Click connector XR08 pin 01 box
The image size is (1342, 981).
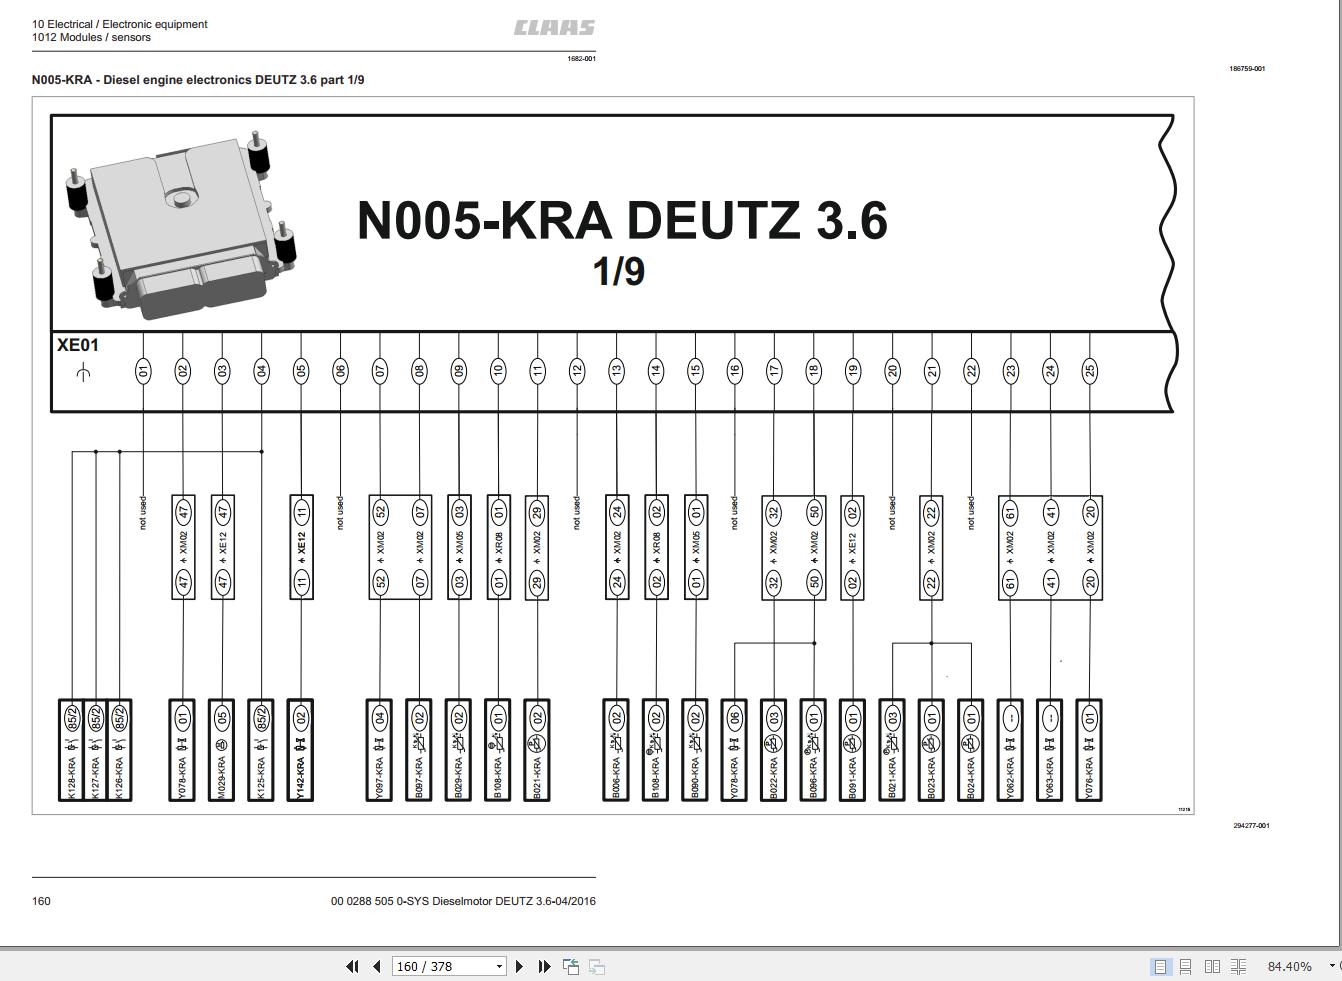click(498, 547)
